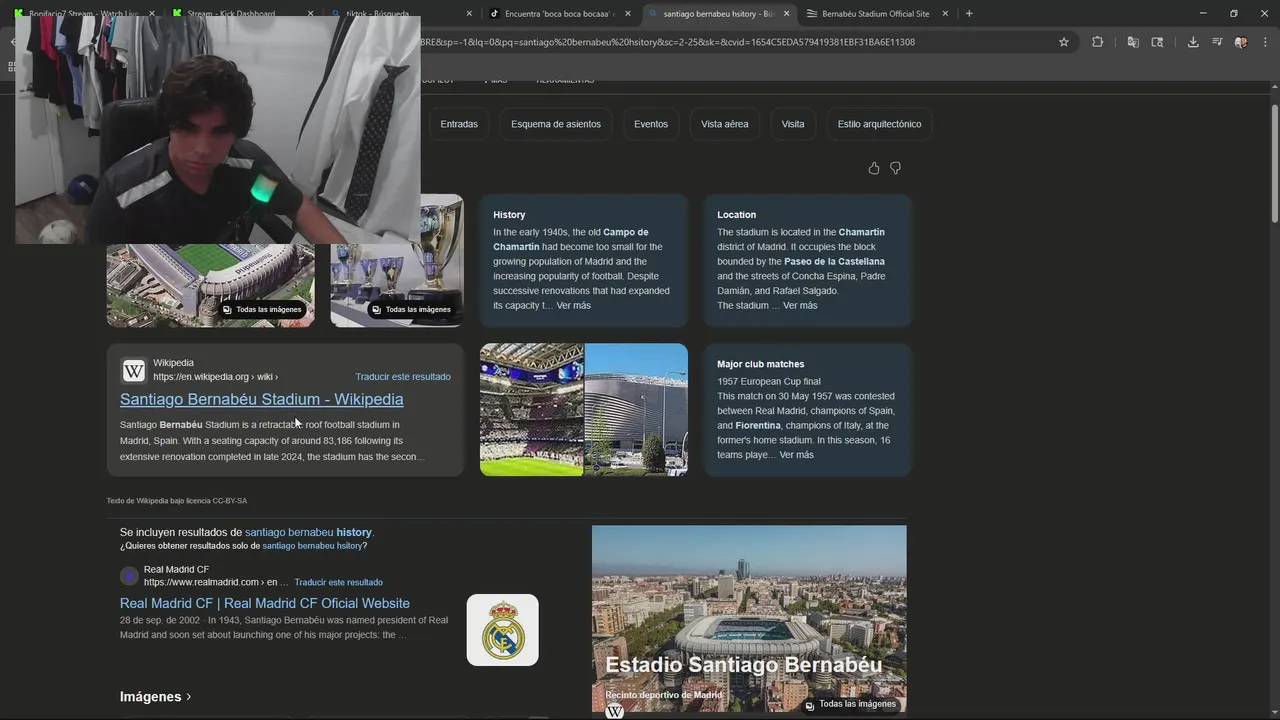Click the santiago bernabeu history suggestion link
Image resolution: width=1280 pixels, height=720 pixels.
click(x=308, y=533)
